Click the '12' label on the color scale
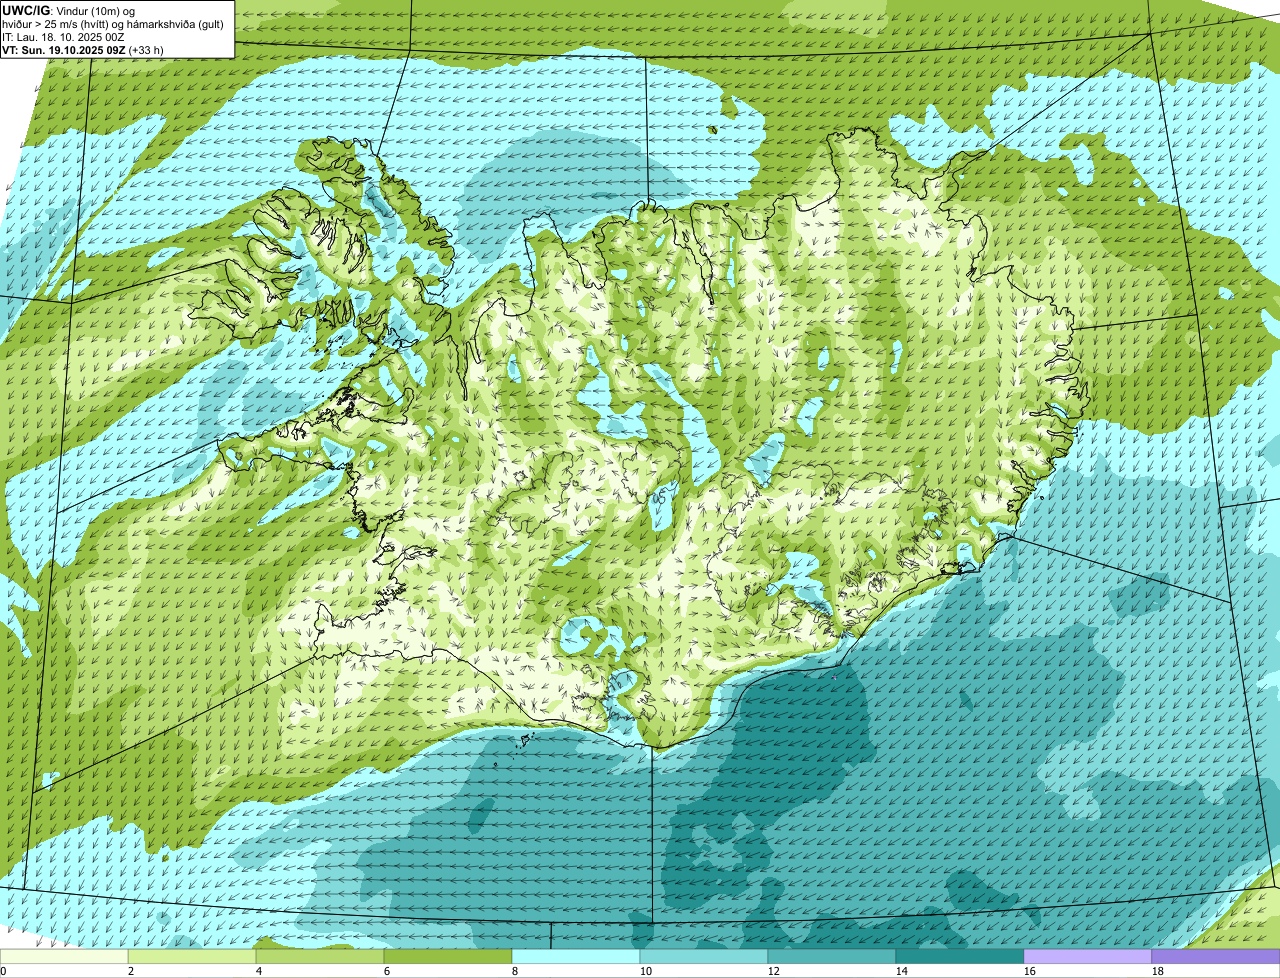 [774, 971]
